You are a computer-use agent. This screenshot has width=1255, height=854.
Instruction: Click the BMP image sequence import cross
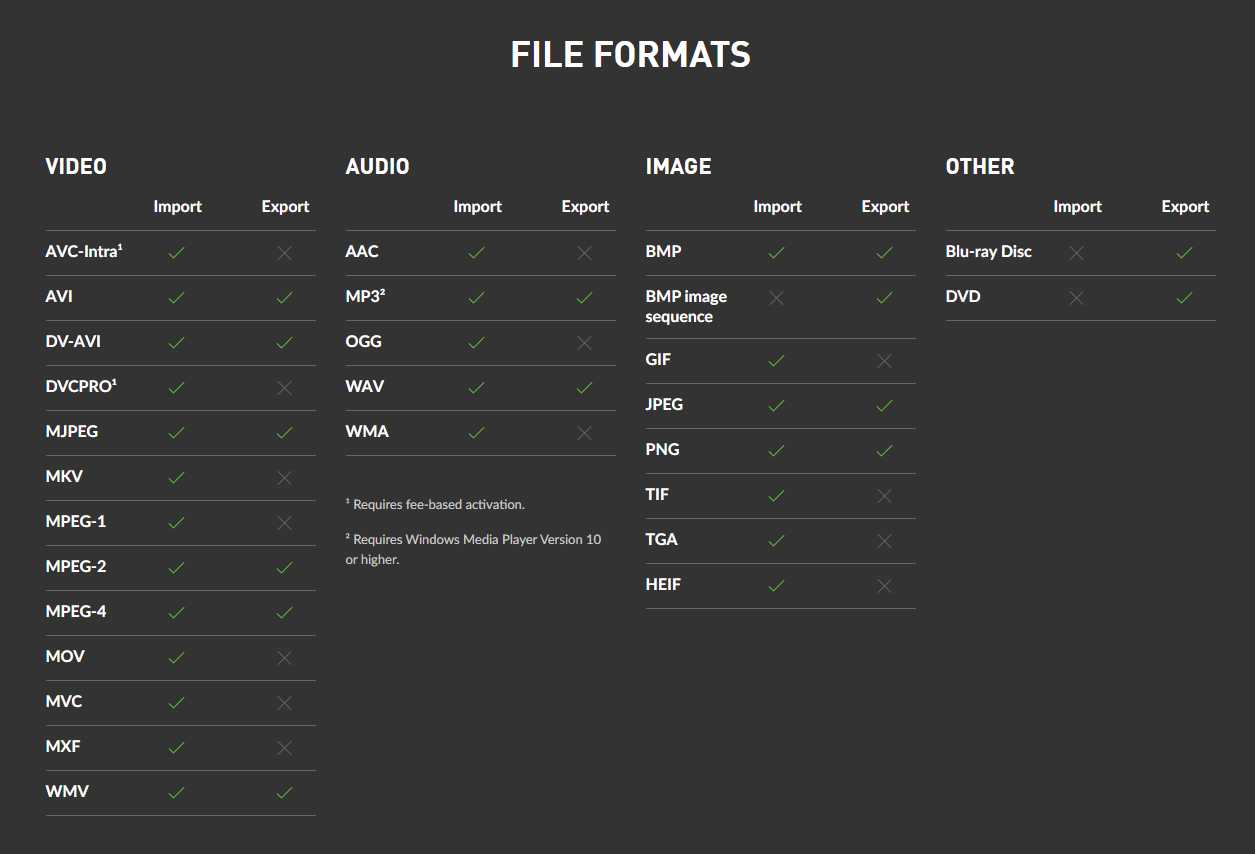(x=777, y=298)
